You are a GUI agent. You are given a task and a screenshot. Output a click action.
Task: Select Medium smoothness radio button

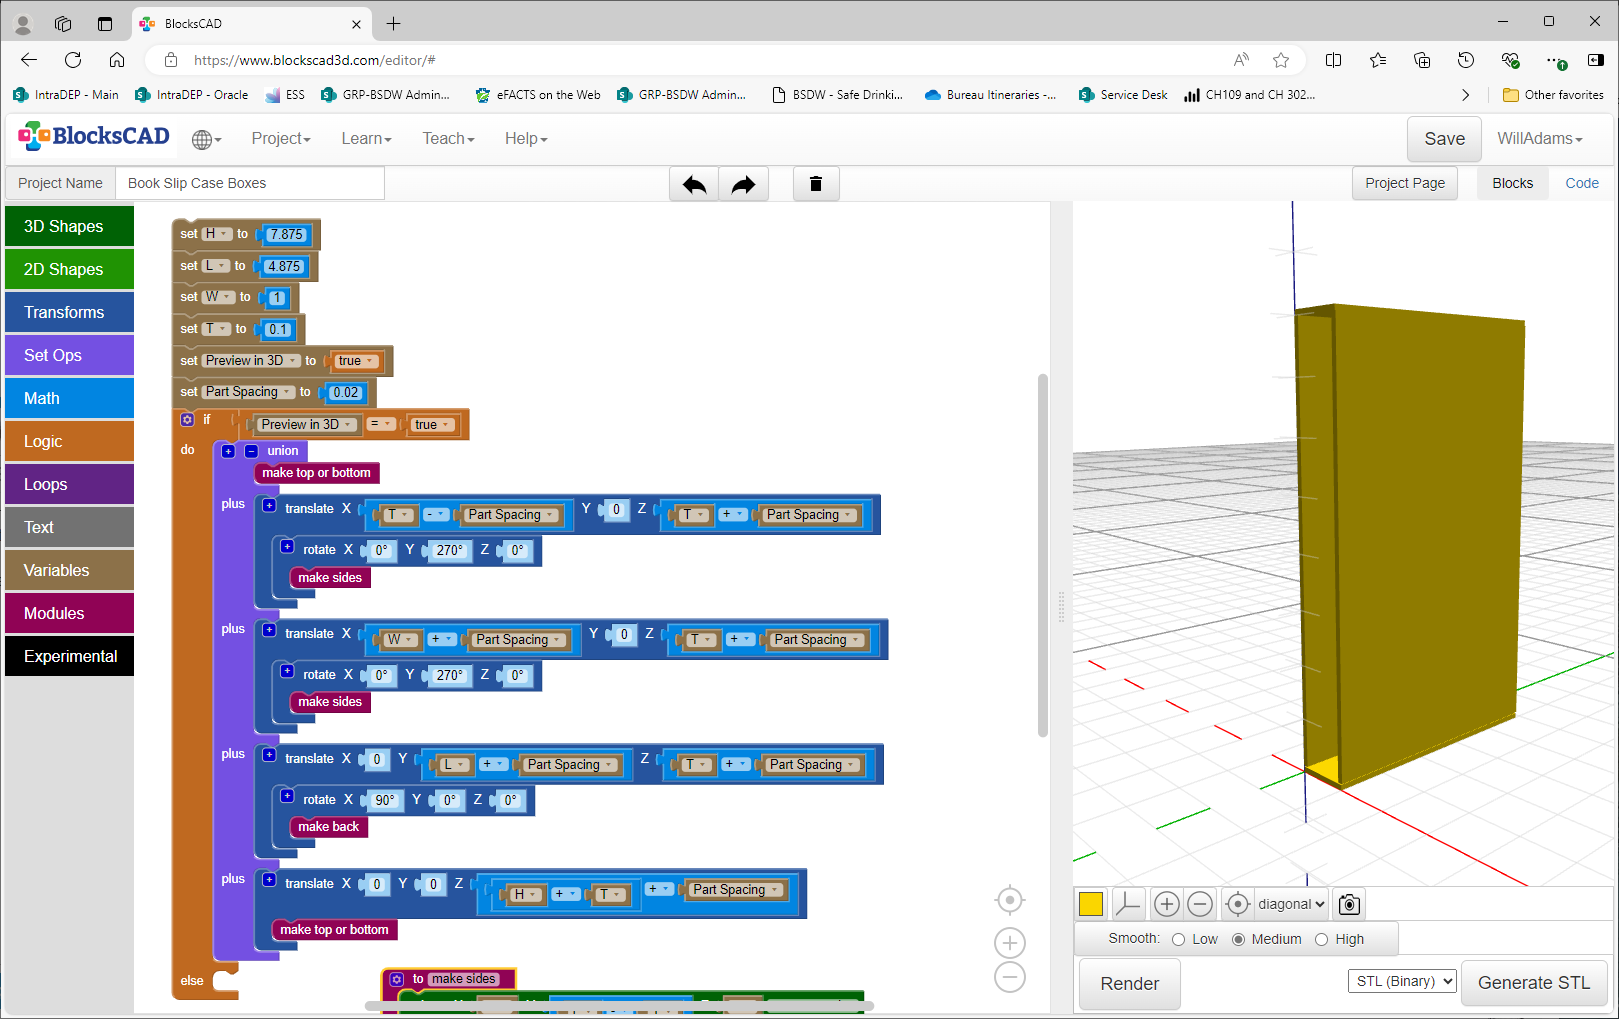(1238, 940)
